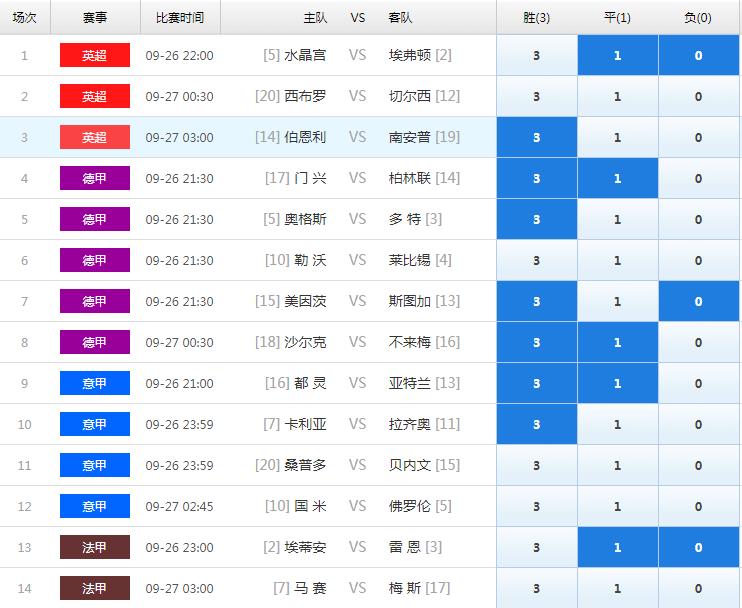This screenshot has height=608, width=742.
Task: Select loss (0) for match 3 南安普
Action: click(698, 138)
